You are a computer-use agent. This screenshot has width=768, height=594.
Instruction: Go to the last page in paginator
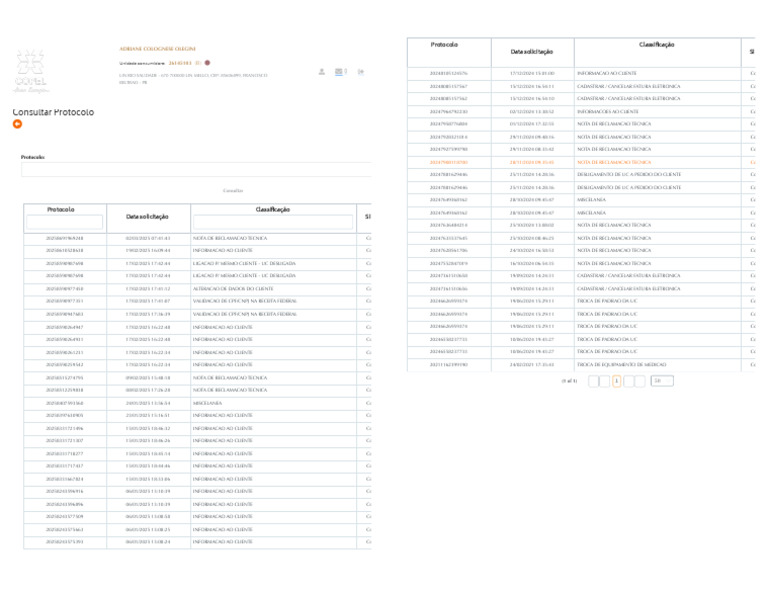640,381
